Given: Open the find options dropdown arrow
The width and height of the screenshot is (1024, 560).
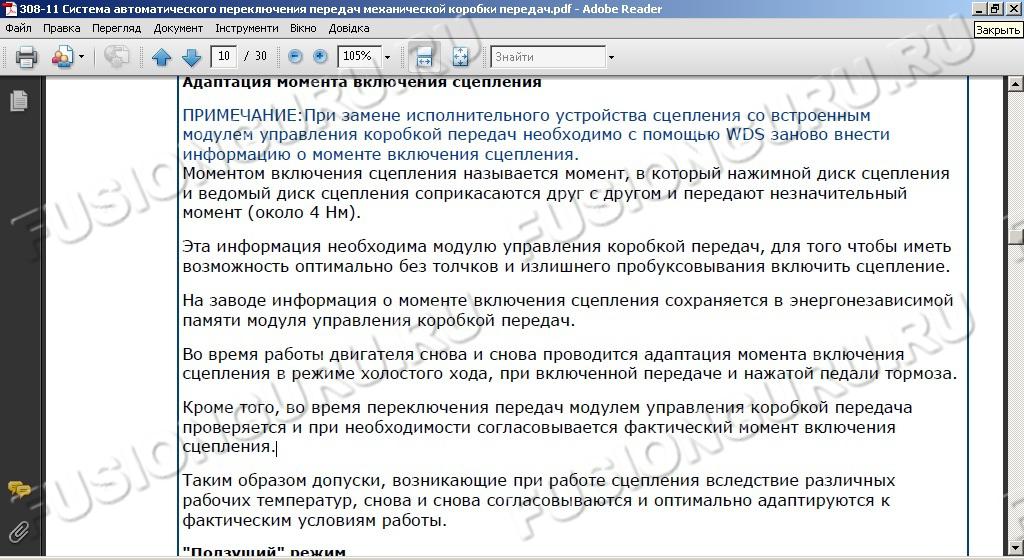Looking at the screenshot, I should (611, 57).
